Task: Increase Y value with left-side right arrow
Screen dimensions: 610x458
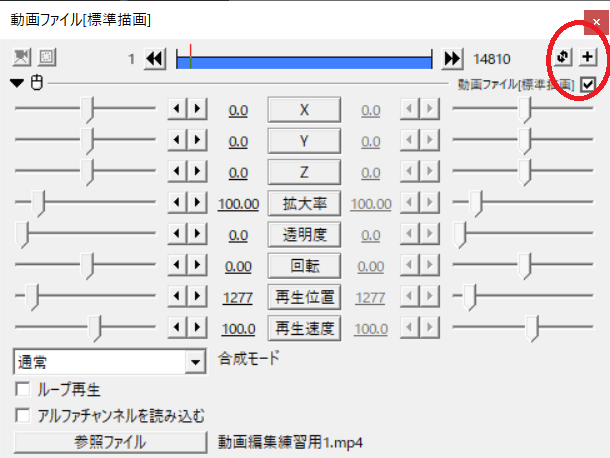Action: [x=197, y=140]
